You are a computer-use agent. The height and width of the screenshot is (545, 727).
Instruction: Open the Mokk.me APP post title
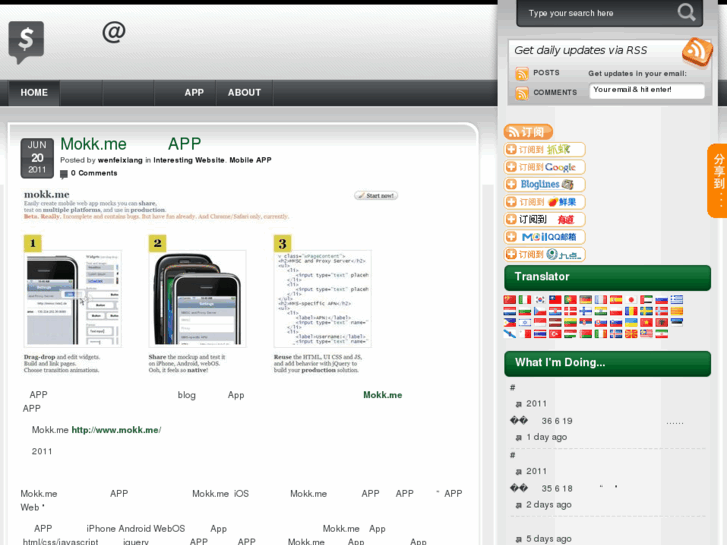(x=131, y=144)
